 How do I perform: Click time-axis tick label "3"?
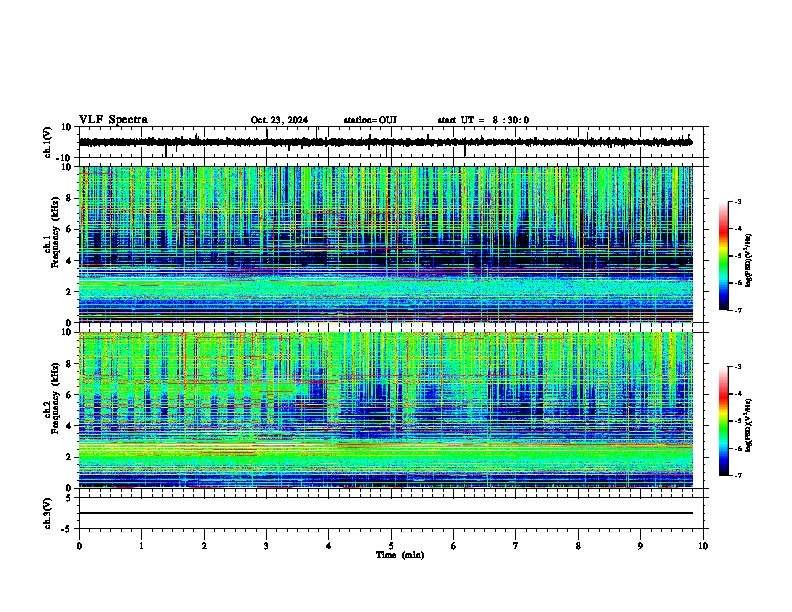pos(266,546)
